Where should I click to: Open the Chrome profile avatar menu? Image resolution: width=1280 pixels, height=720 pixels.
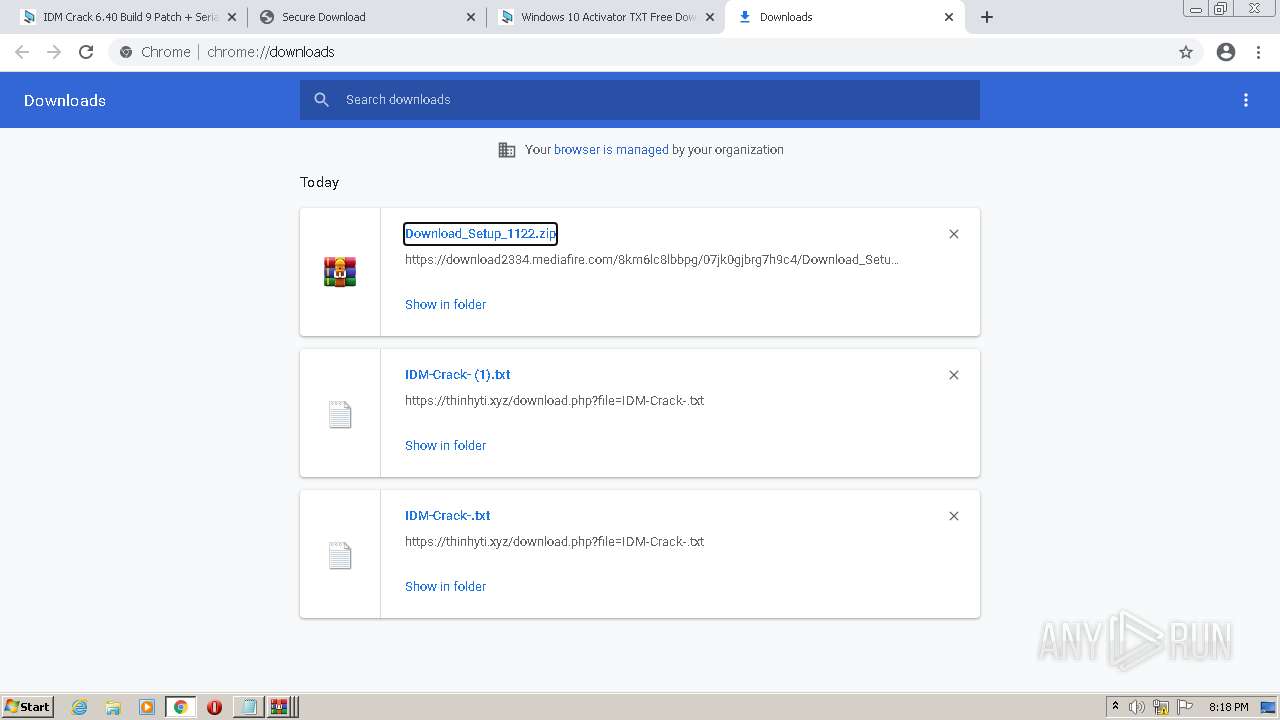pyautogui.click(x=1226, y=52)
